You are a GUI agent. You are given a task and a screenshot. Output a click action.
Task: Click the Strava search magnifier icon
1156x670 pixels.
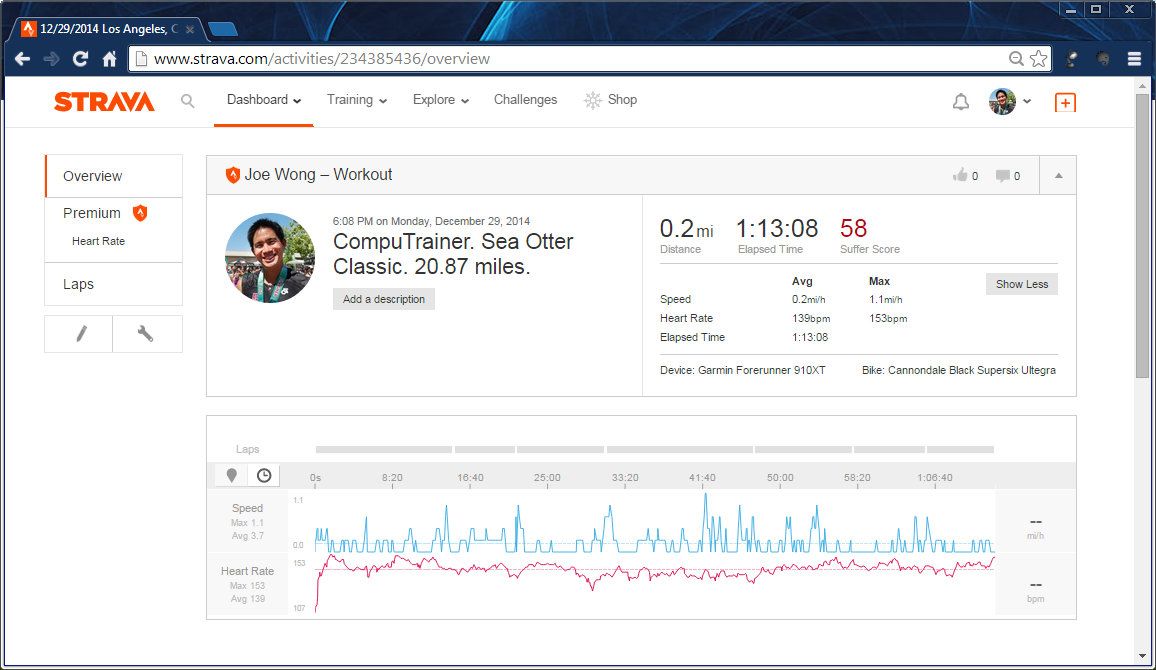click(x=187, y=100)
